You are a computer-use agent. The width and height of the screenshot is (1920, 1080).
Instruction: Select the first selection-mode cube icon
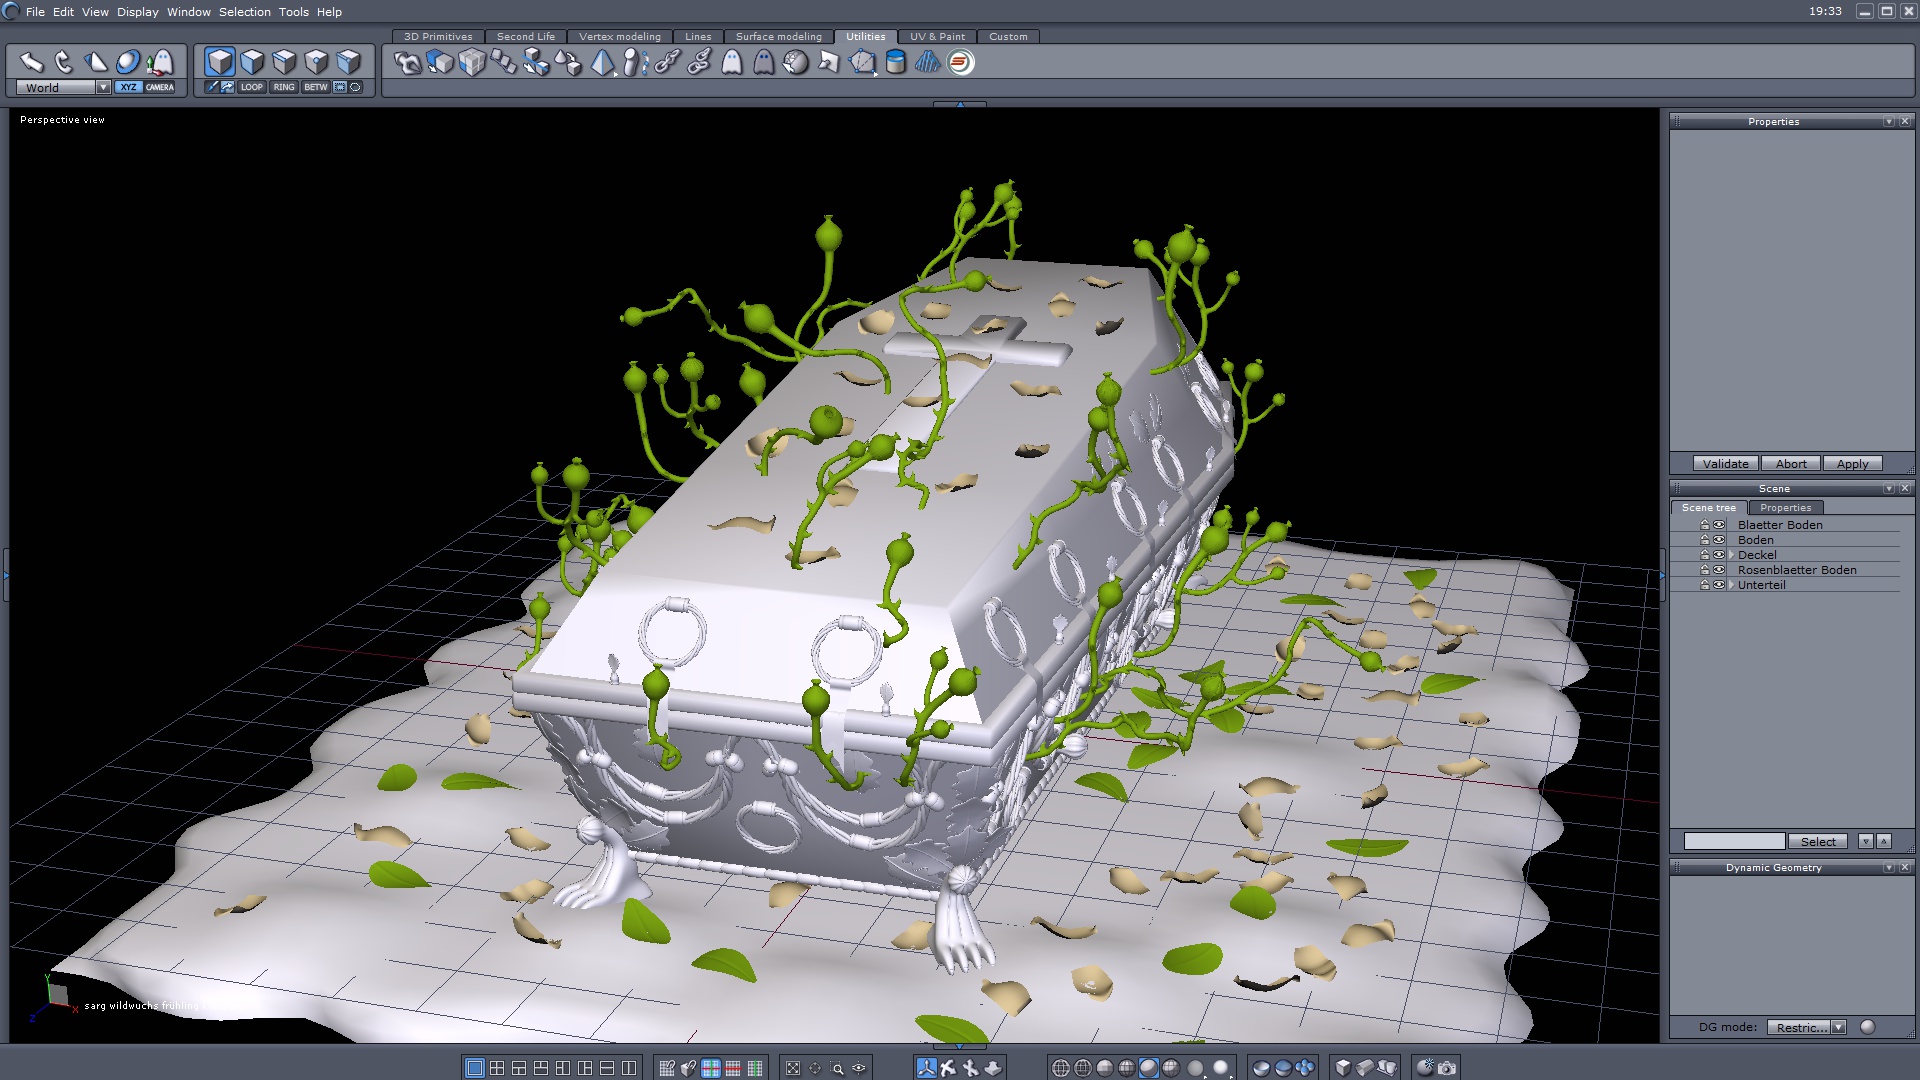(220, 62)
